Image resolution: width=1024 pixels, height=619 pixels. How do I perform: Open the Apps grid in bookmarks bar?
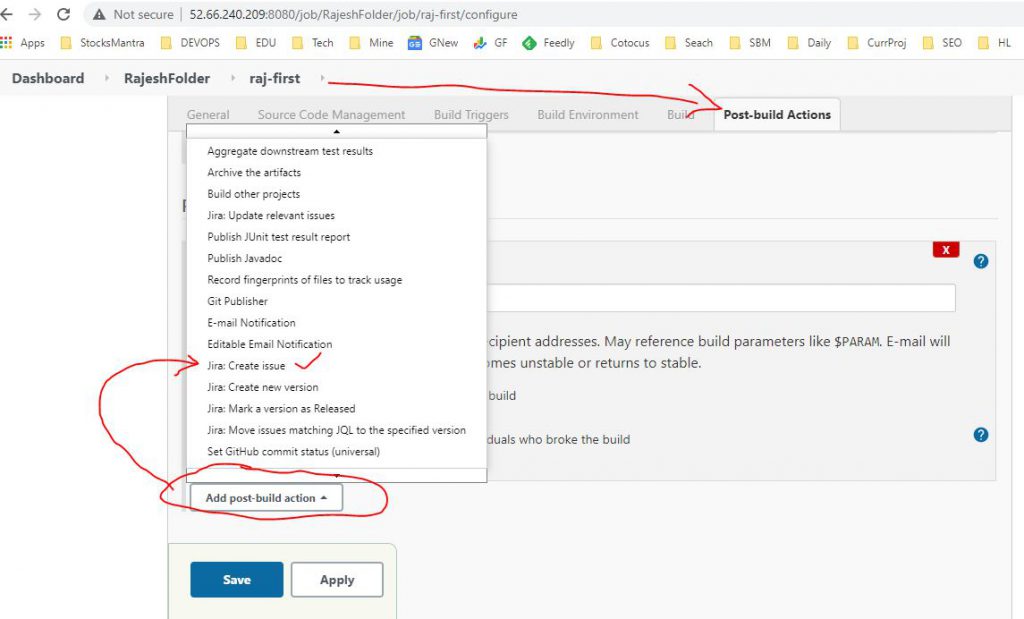click(7, 43)
